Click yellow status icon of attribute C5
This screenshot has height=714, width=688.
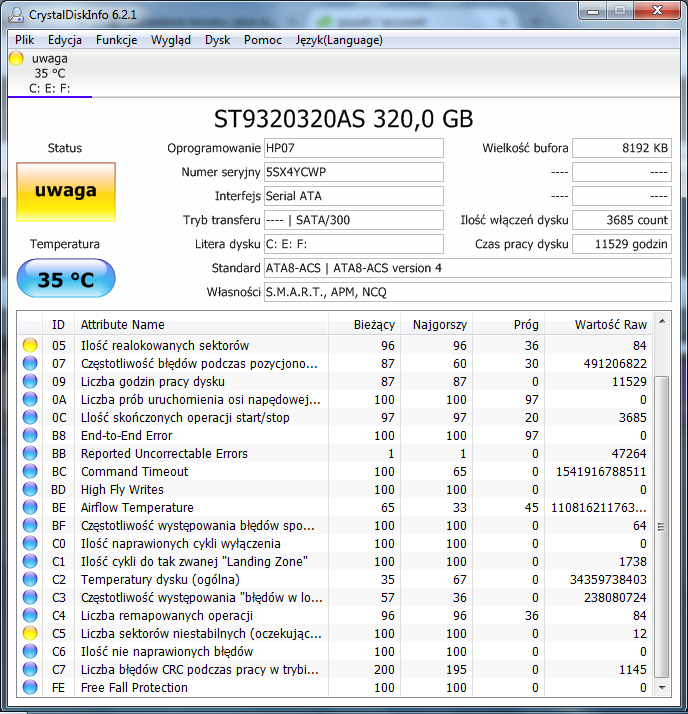coord(30,633)
